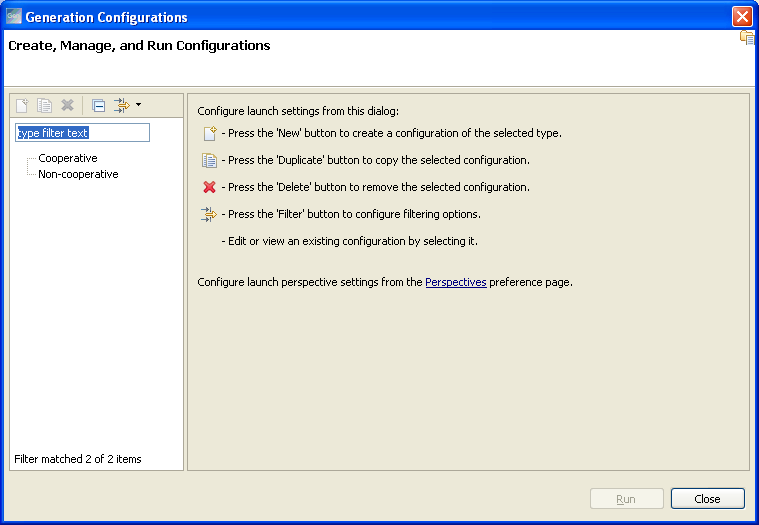The image size is (759, 525).
Task: Select the Non-cooperative configuration type
Action: coord(78,174)
